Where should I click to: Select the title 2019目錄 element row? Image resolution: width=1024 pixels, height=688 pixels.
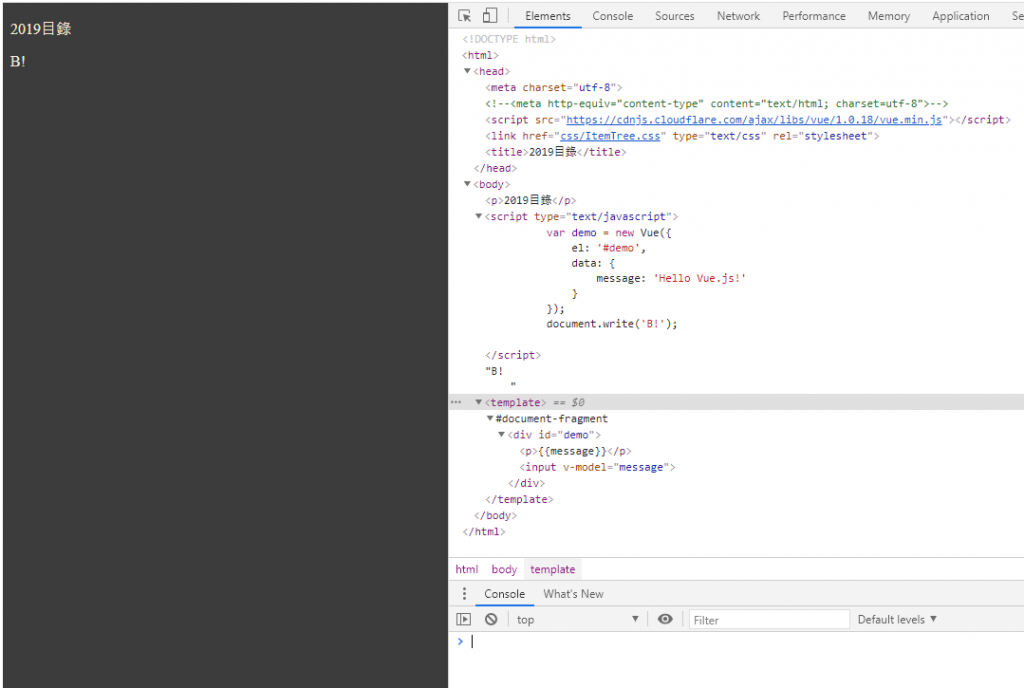[556, 152]
